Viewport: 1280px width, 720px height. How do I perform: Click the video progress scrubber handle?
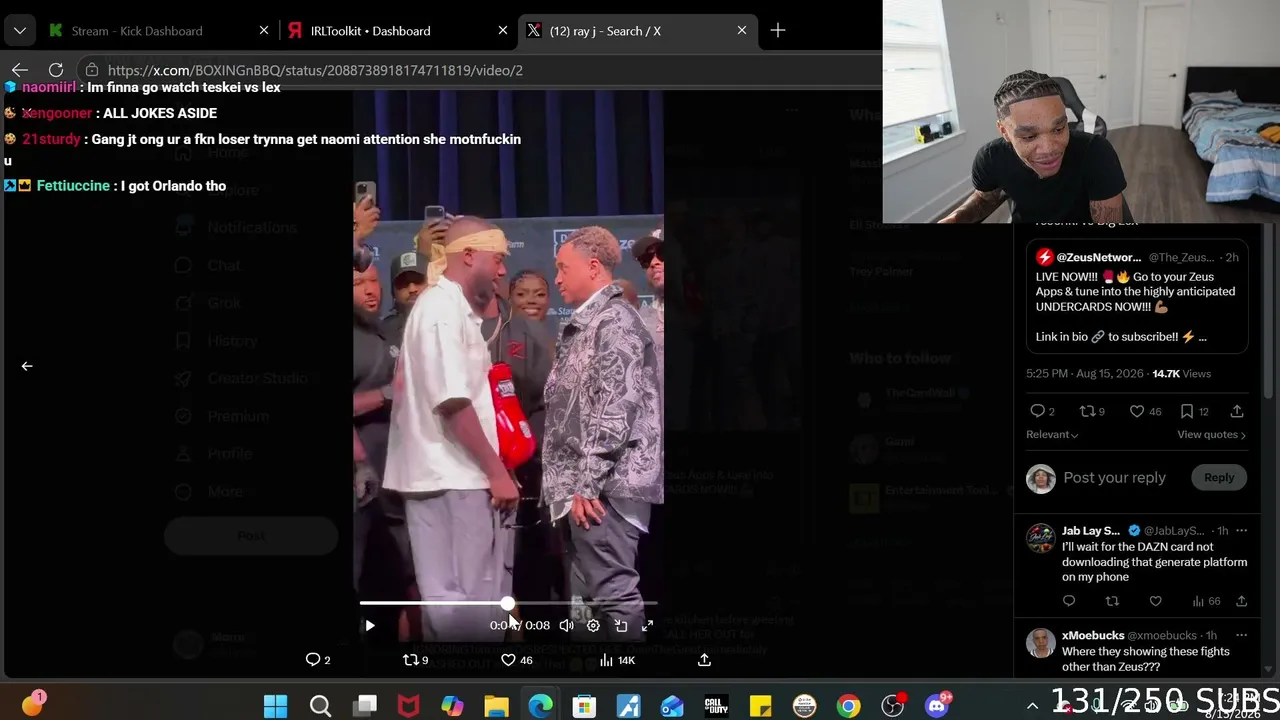click(508, 604)
